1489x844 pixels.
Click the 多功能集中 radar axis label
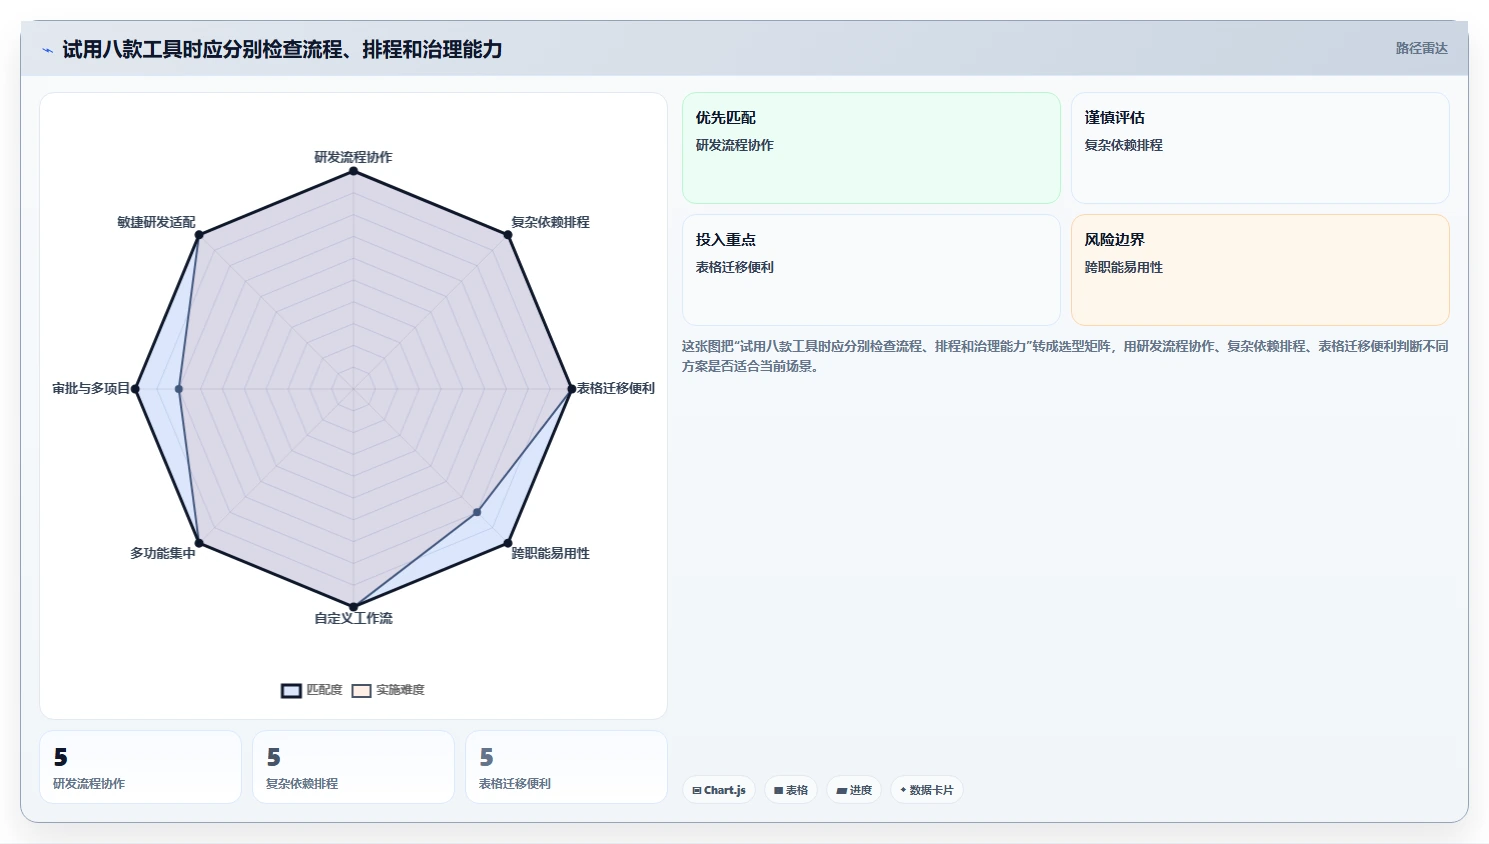[x=163, y=553]
